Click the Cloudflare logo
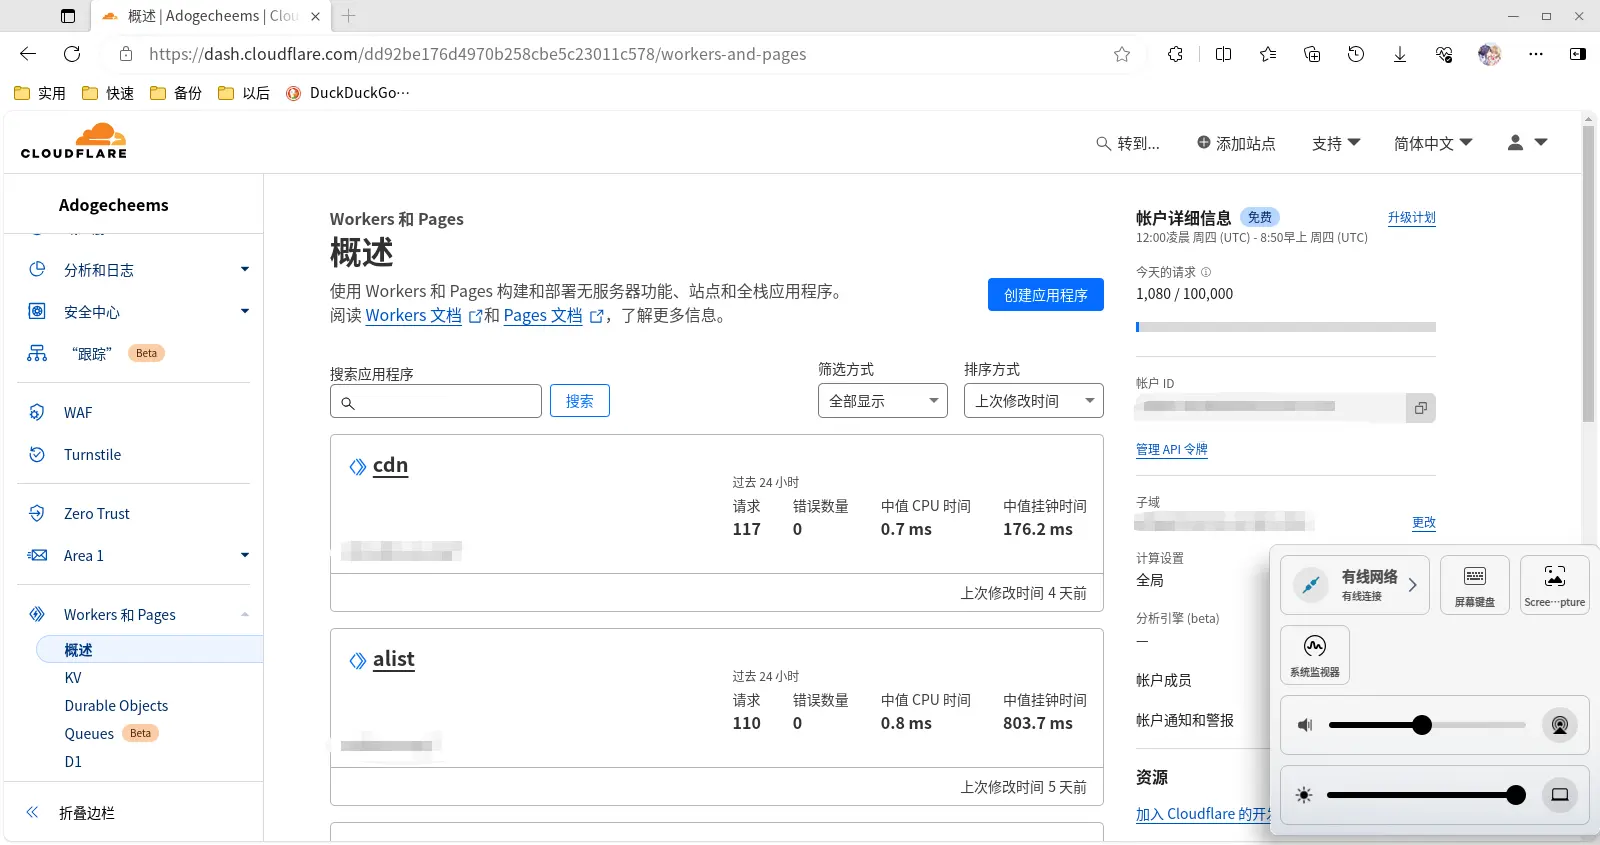 coord(74,141)
